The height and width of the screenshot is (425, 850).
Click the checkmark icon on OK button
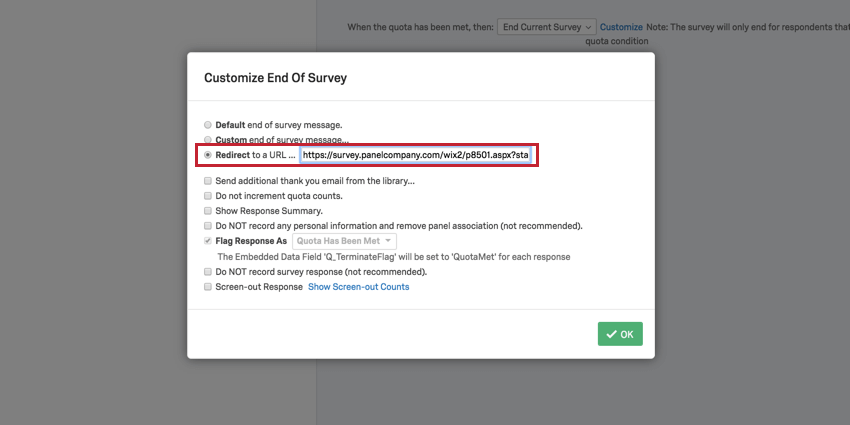pos(610,334)
